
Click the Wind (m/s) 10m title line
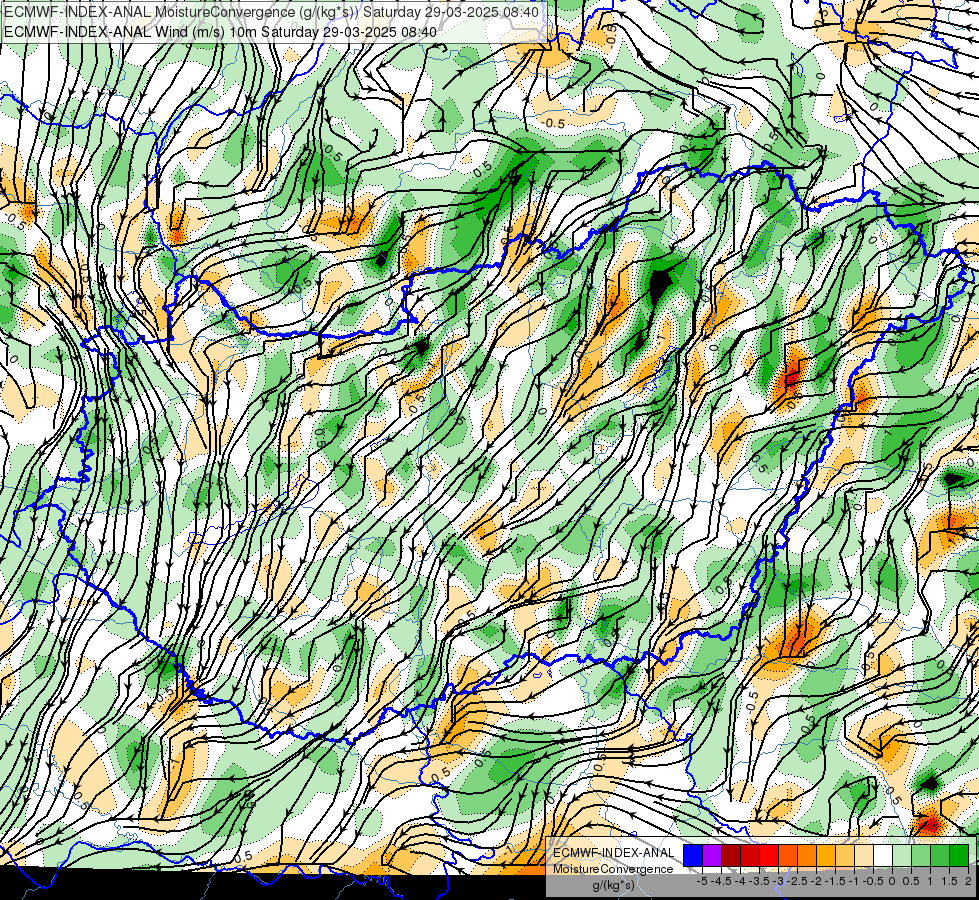[x=220, y=31]
